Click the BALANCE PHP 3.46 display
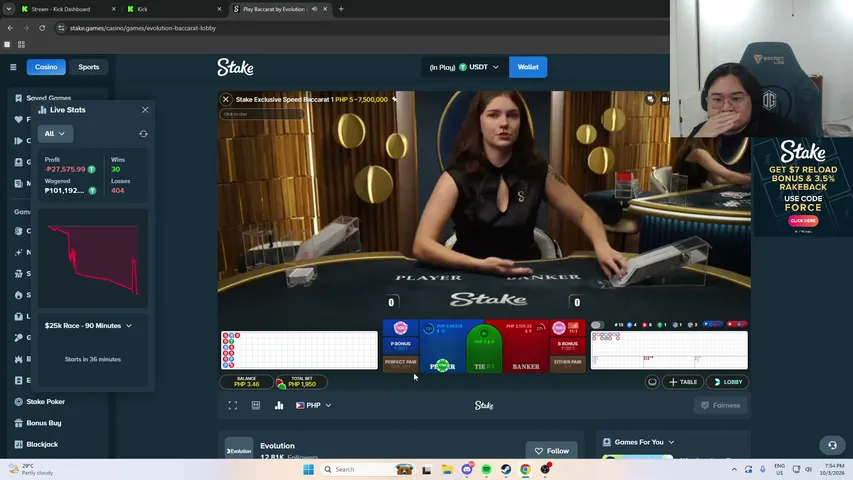The image size is (853, 480). (x=246, y=382)
